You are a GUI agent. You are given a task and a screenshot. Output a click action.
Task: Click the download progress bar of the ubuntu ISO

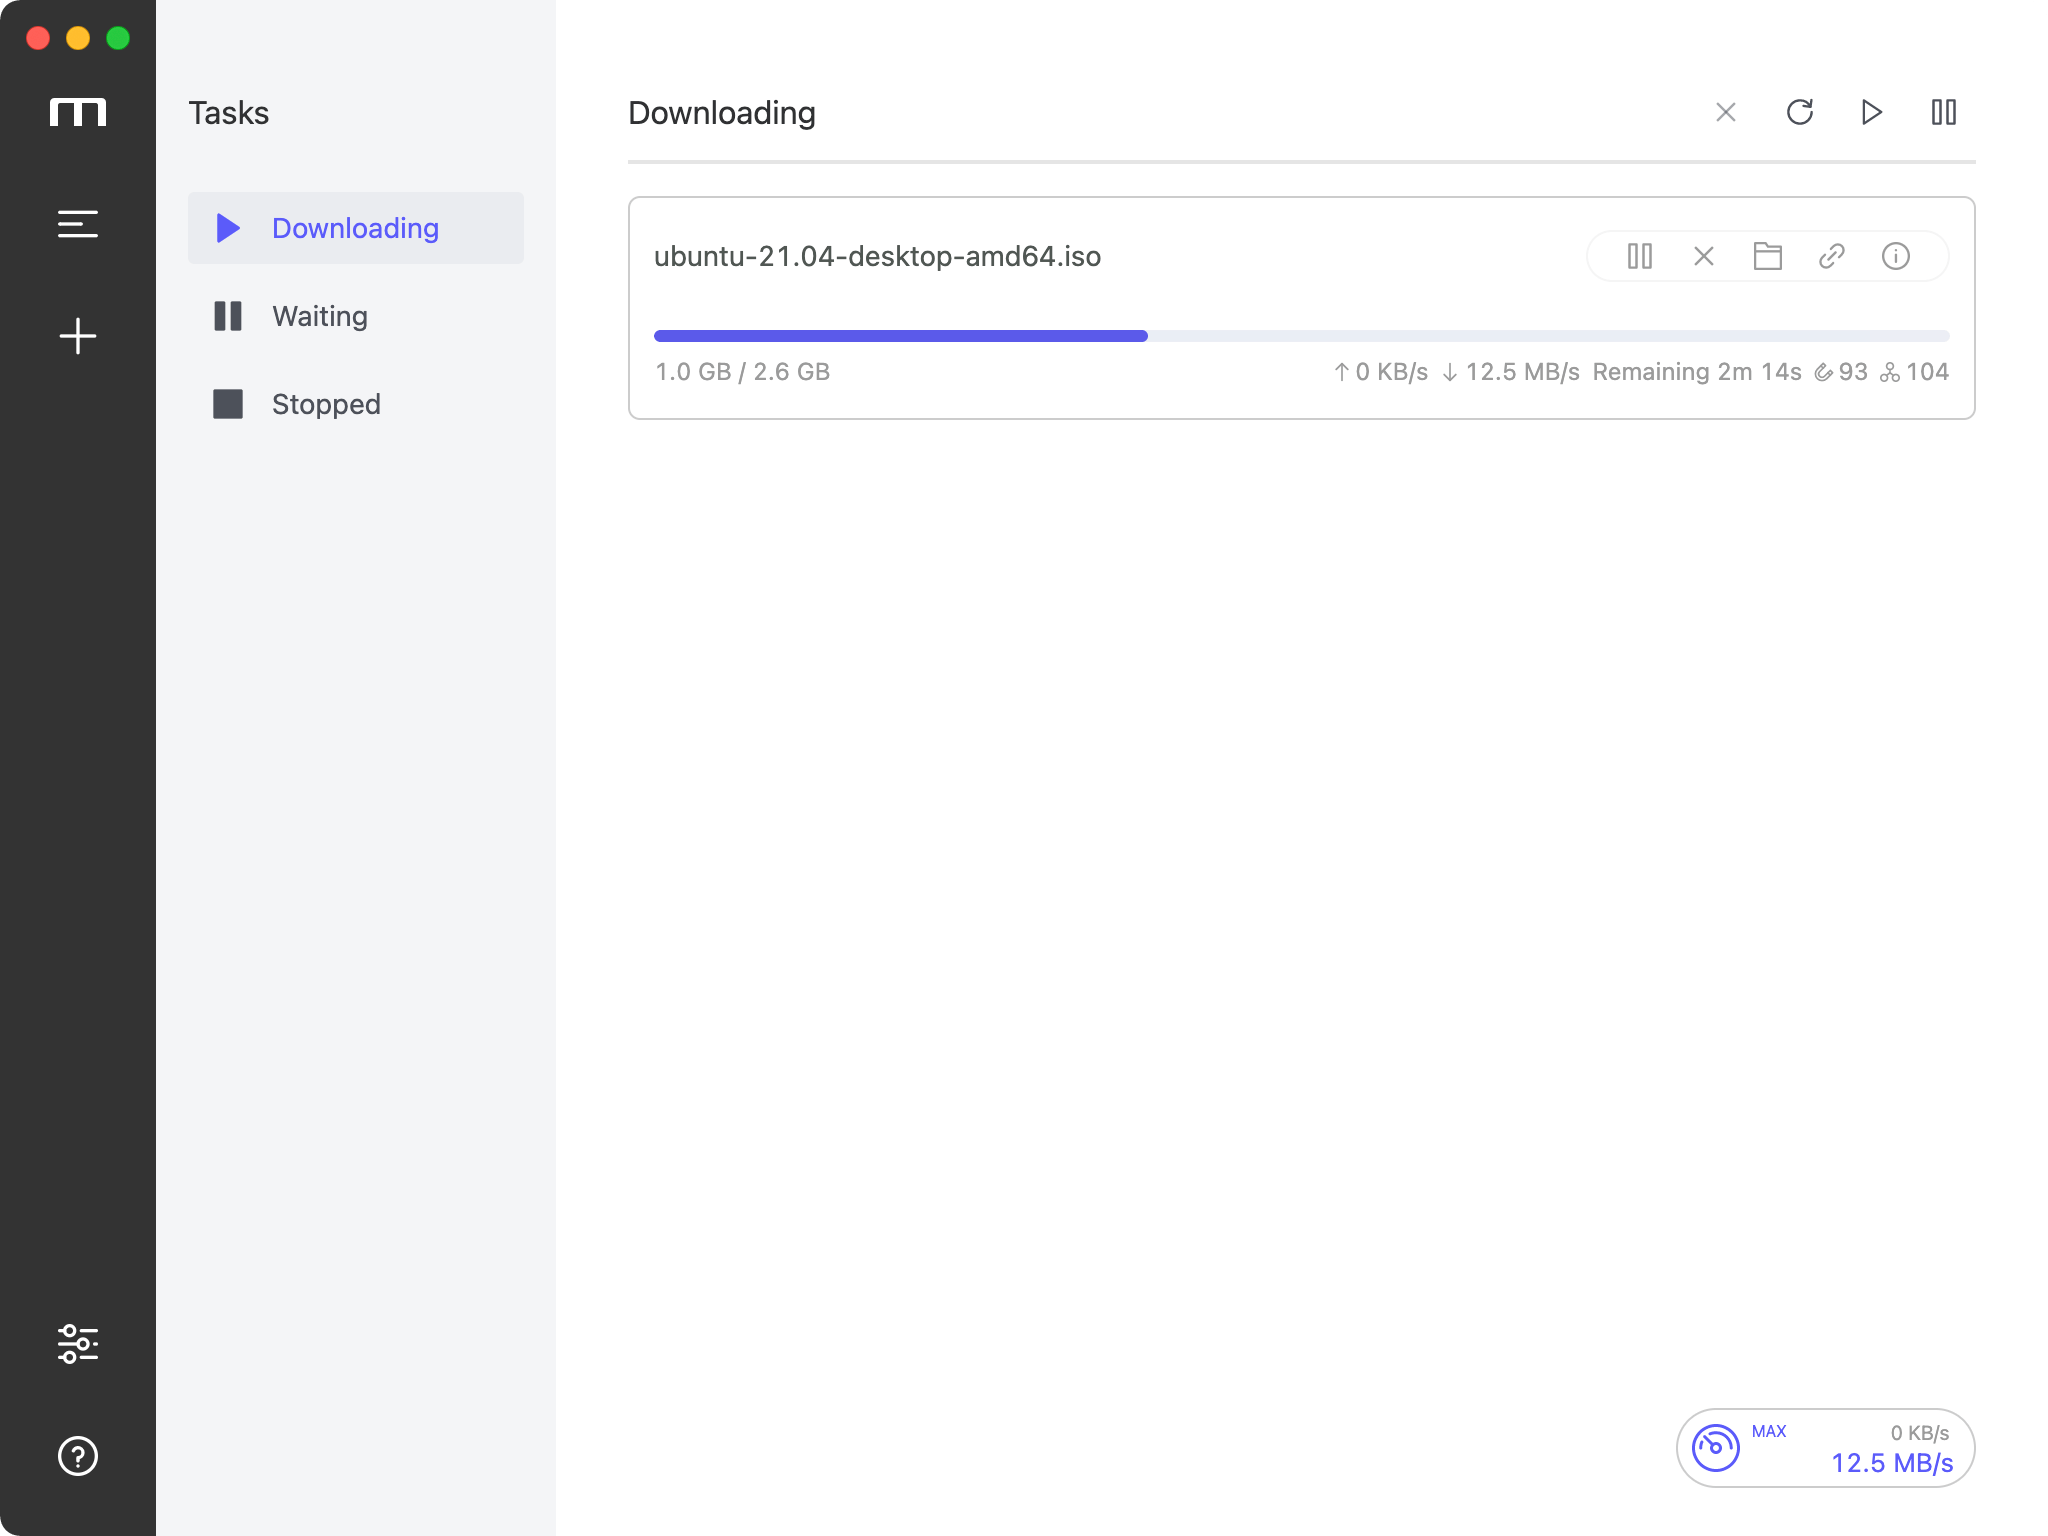tap(1300, 336)
